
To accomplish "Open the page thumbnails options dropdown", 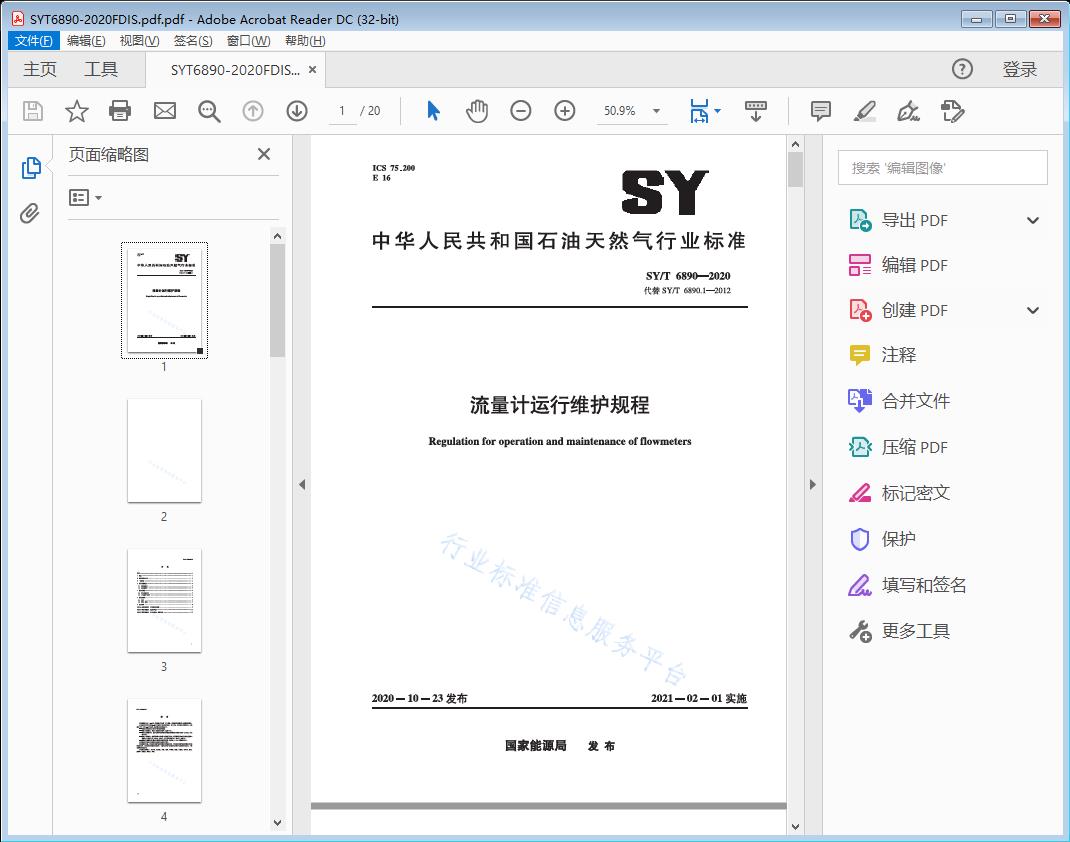I will (85, 197).
